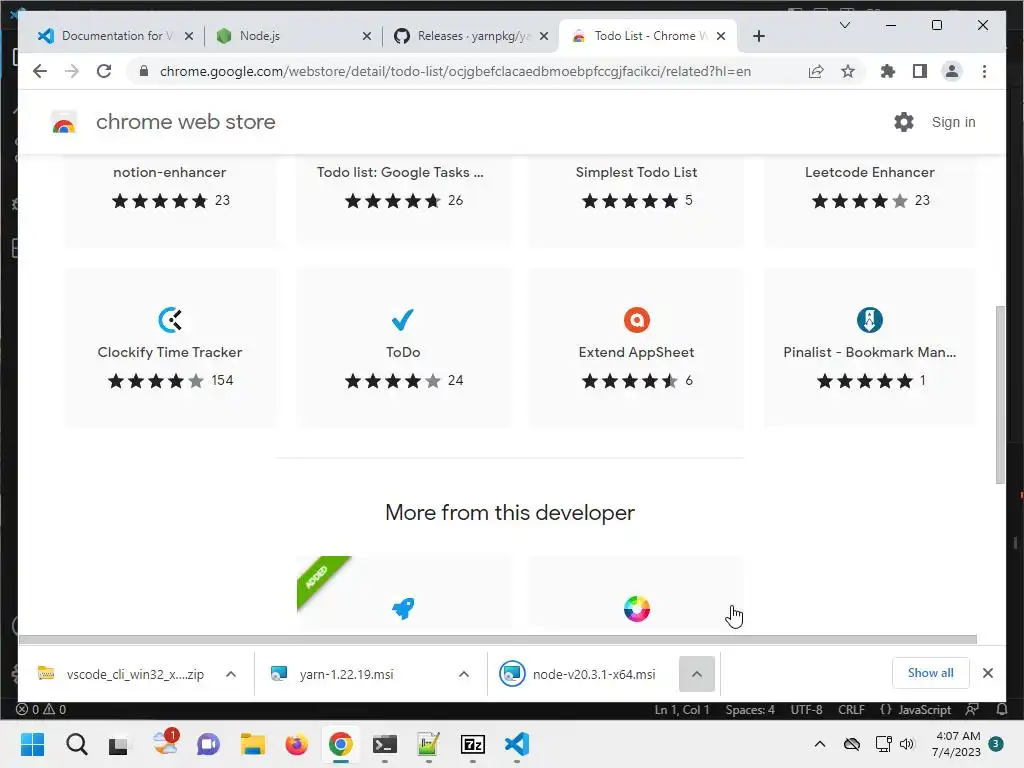The width and height of the screenshot is (1024, 768).
Task: Launch Firefox from the taskbar
Action: click(x=296, y=744)
